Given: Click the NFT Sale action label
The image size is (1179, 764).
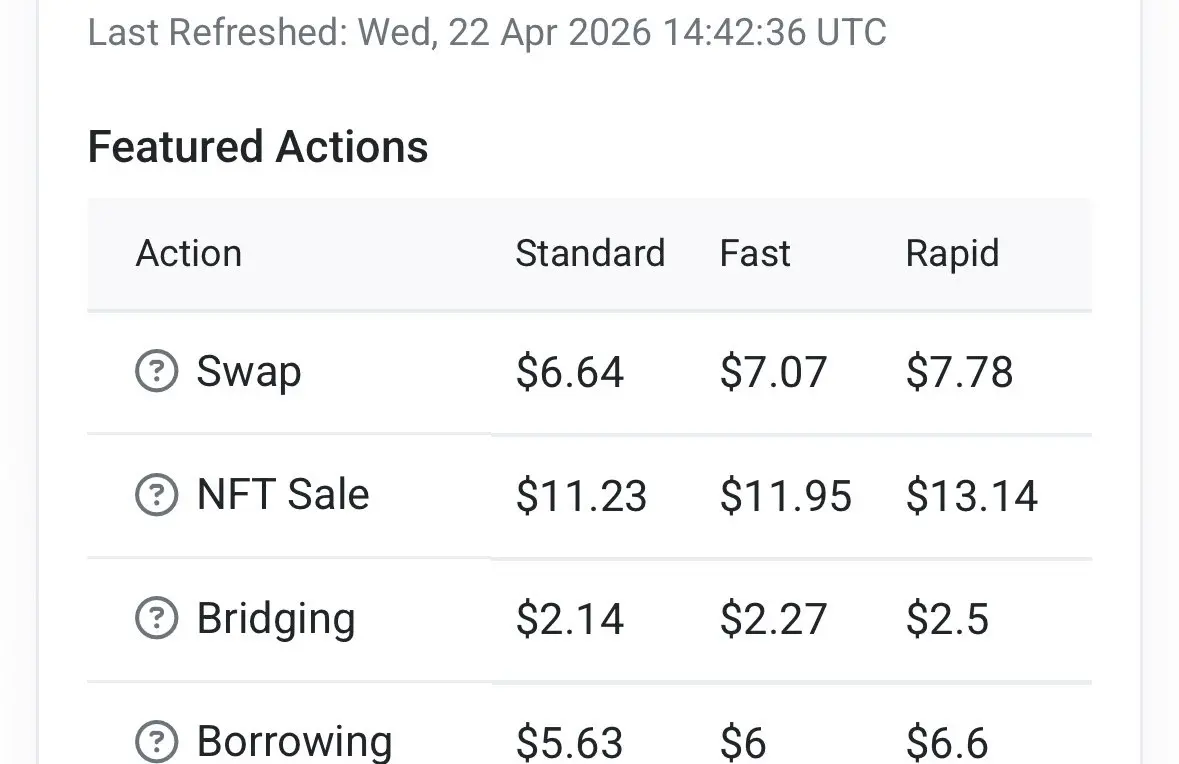Looking at the screenshot, I should [283, 495].
